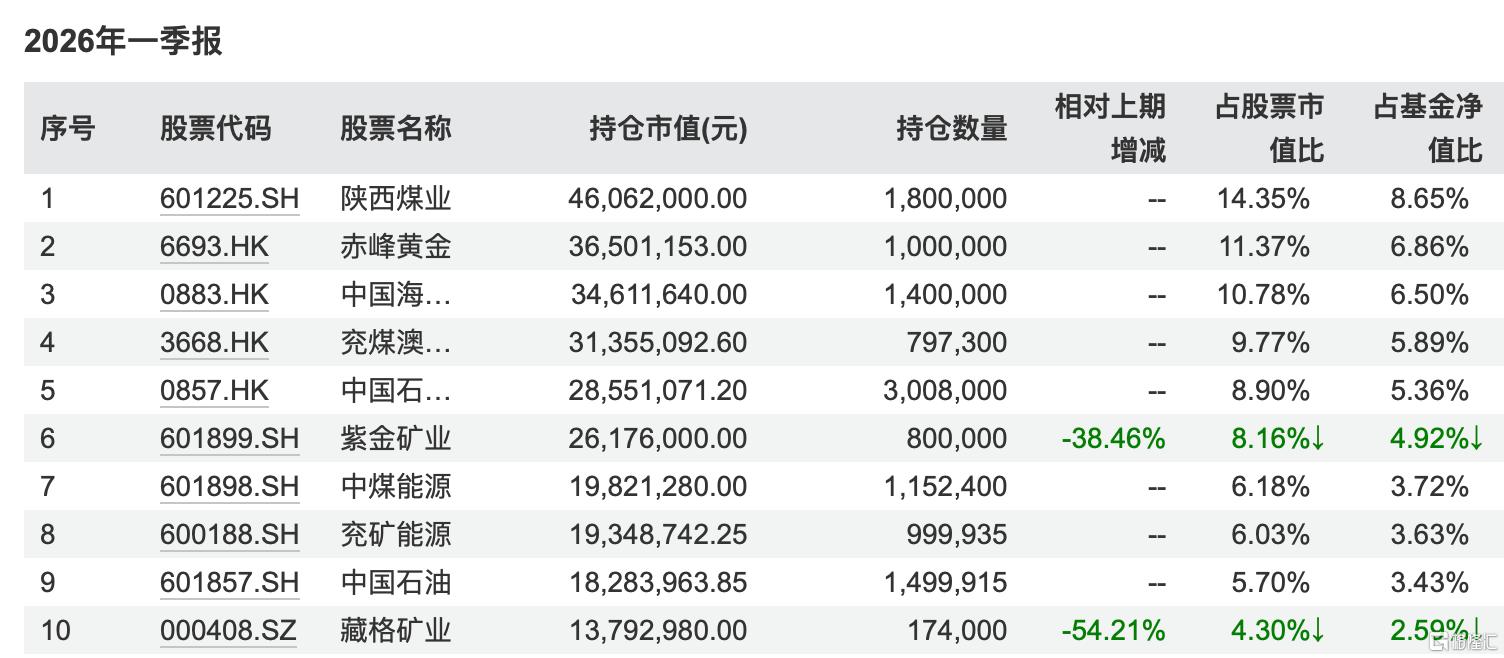Screen dimensions: 1504x658
Task: Click the 持仓数量 column header
Action: [x=951, y=128]
